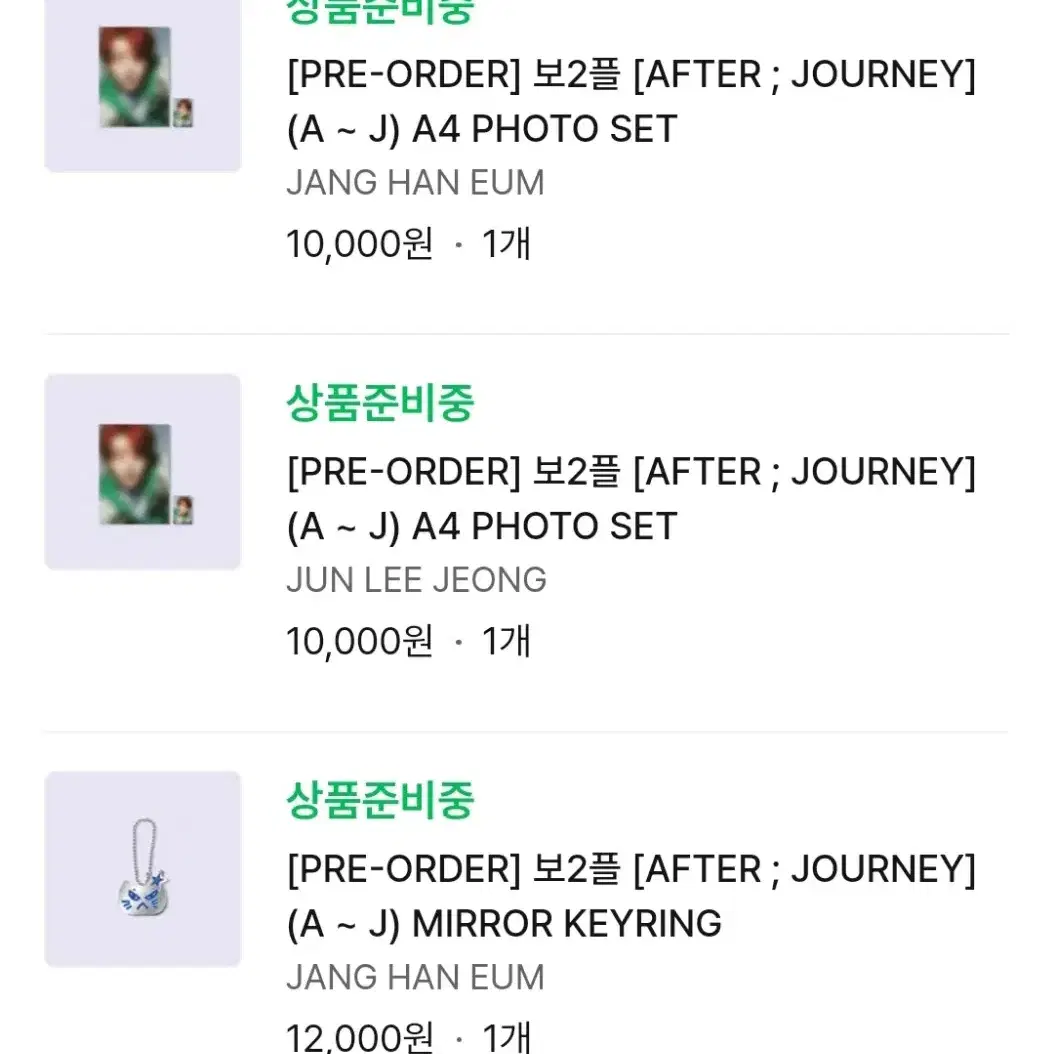This screenshot has width=1054, height=1054.
Task: Select JANG HAN EUM option under first photo set
Action: pos(415,183)
